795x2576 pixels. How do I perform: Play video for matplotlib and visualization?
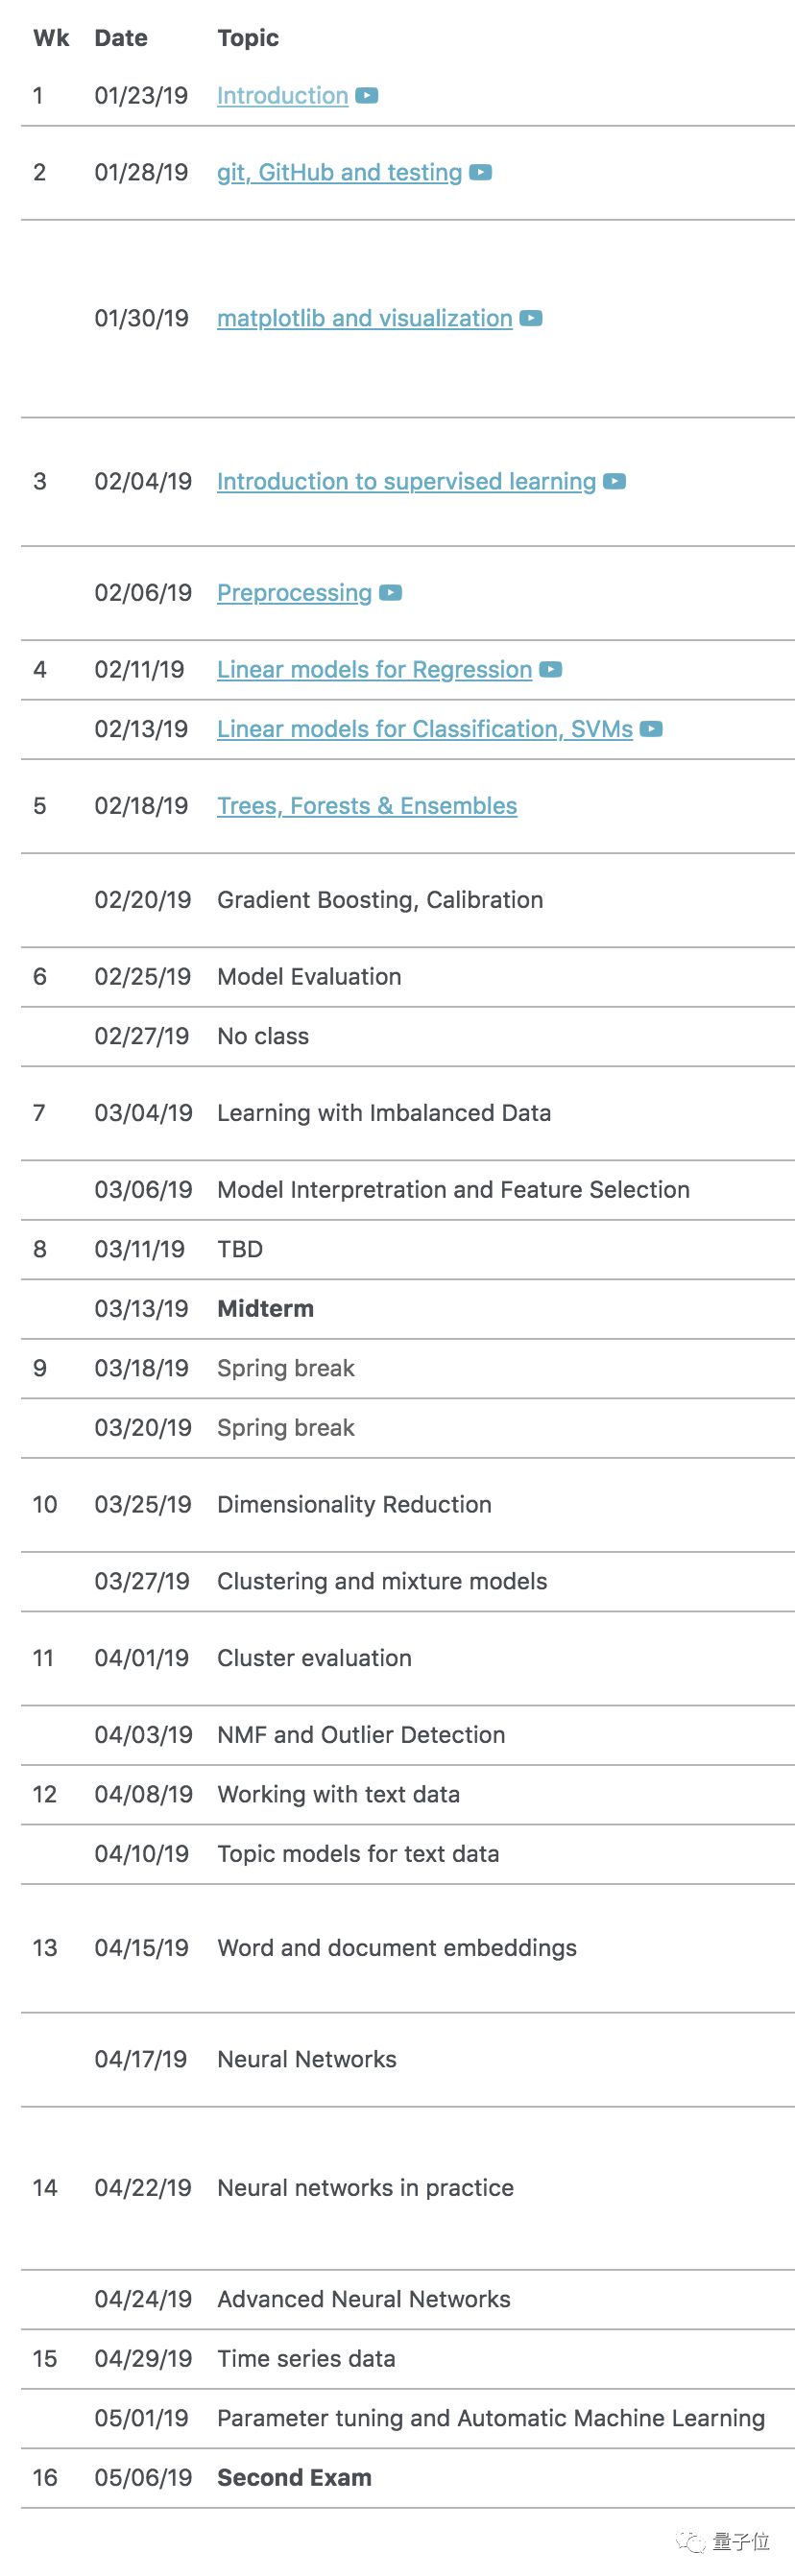coord(531,319)
